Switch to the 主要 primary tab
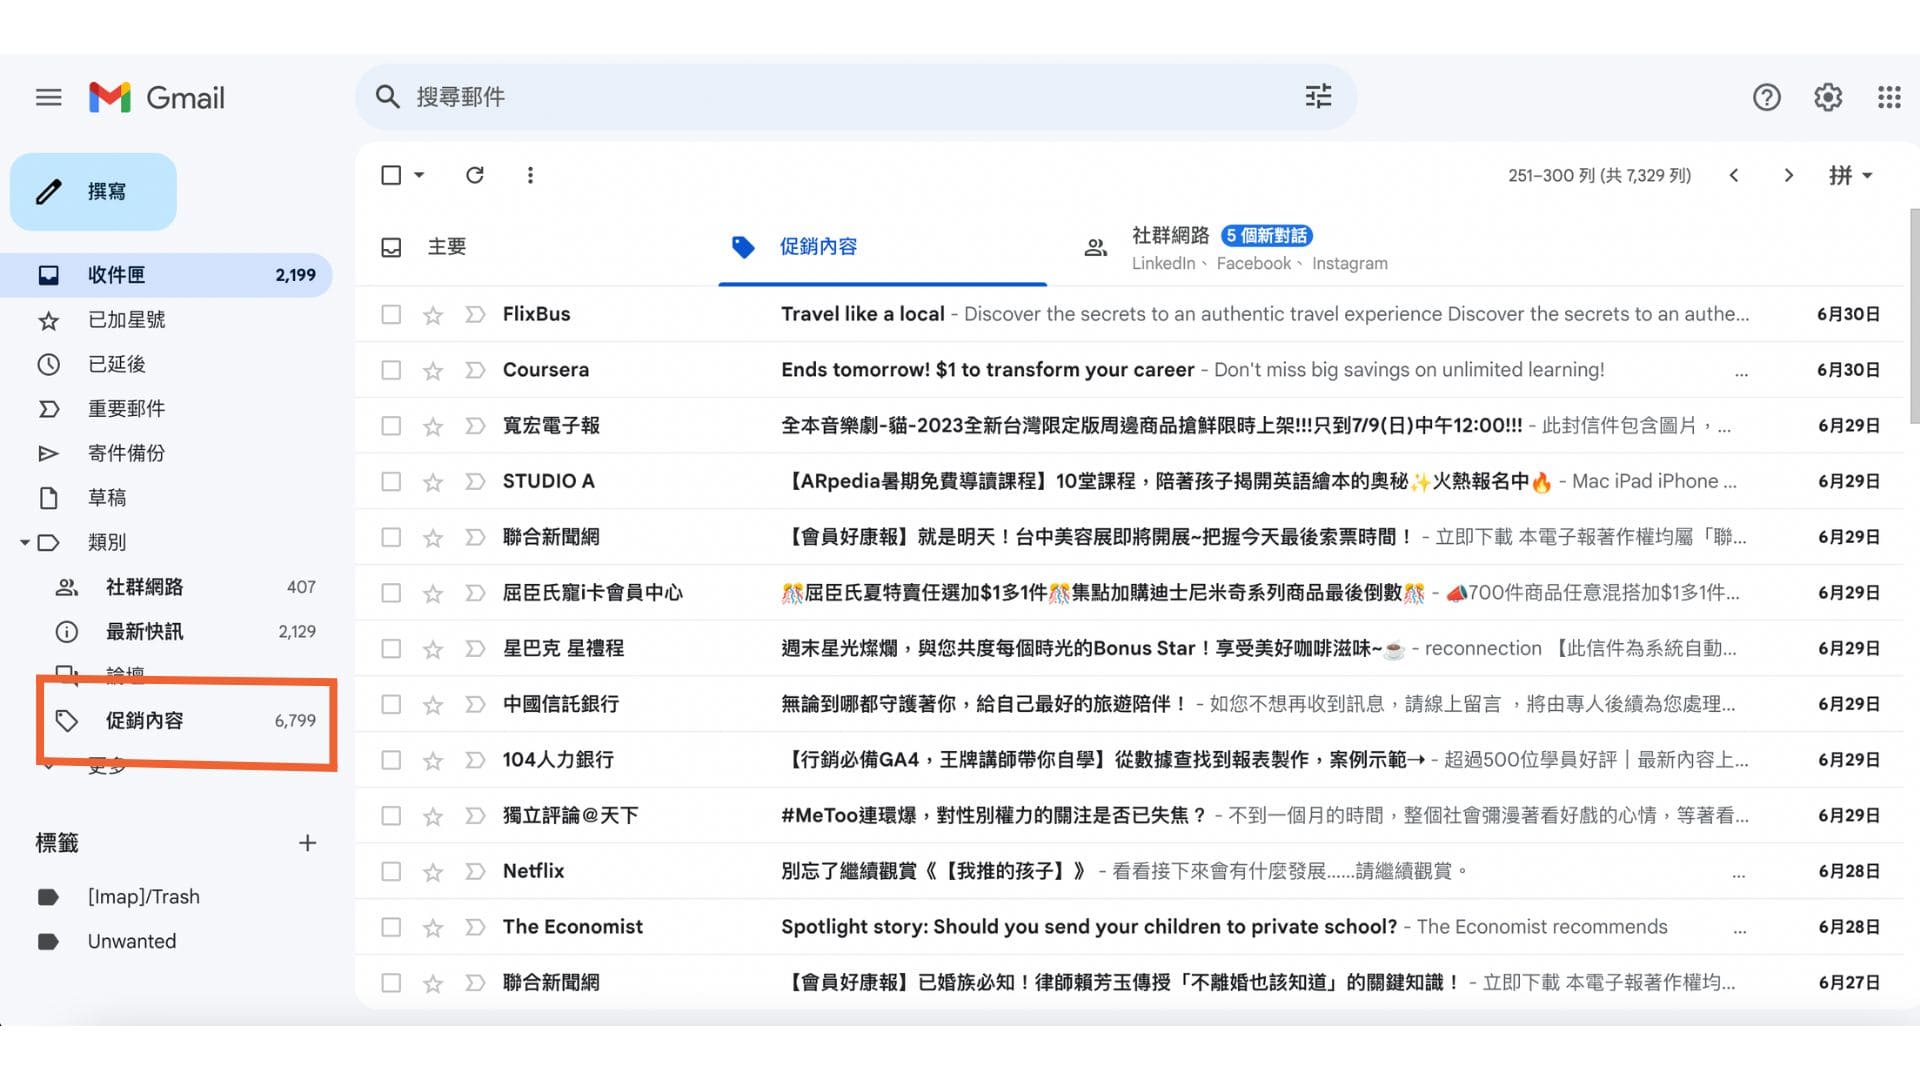 pyautogui.click(x=447, y=247)
